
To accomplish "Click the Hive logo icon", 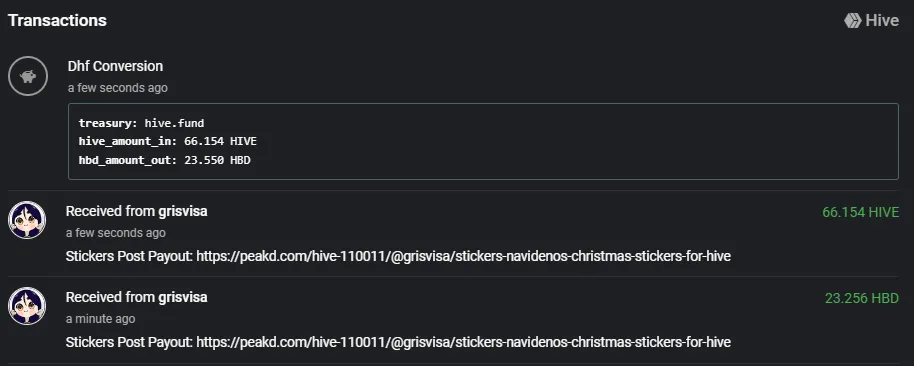I will pos(852,21).
